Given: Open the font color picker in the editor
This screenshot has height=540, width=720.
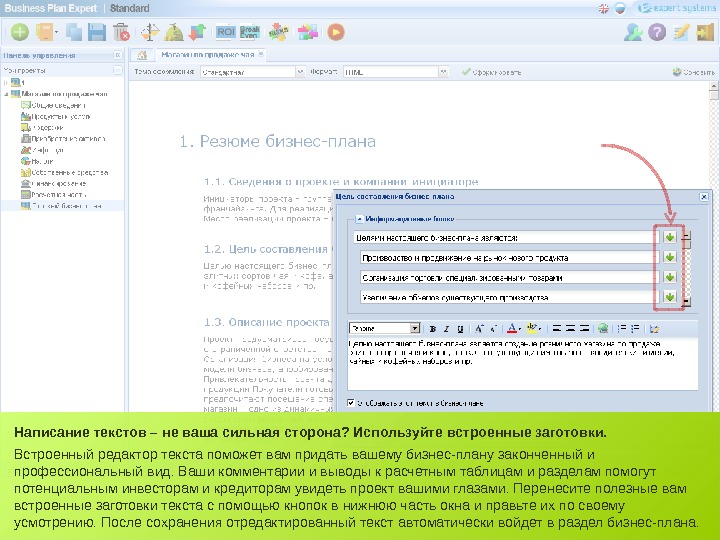Looking at the screenshot, I should [x=513, y=329].
